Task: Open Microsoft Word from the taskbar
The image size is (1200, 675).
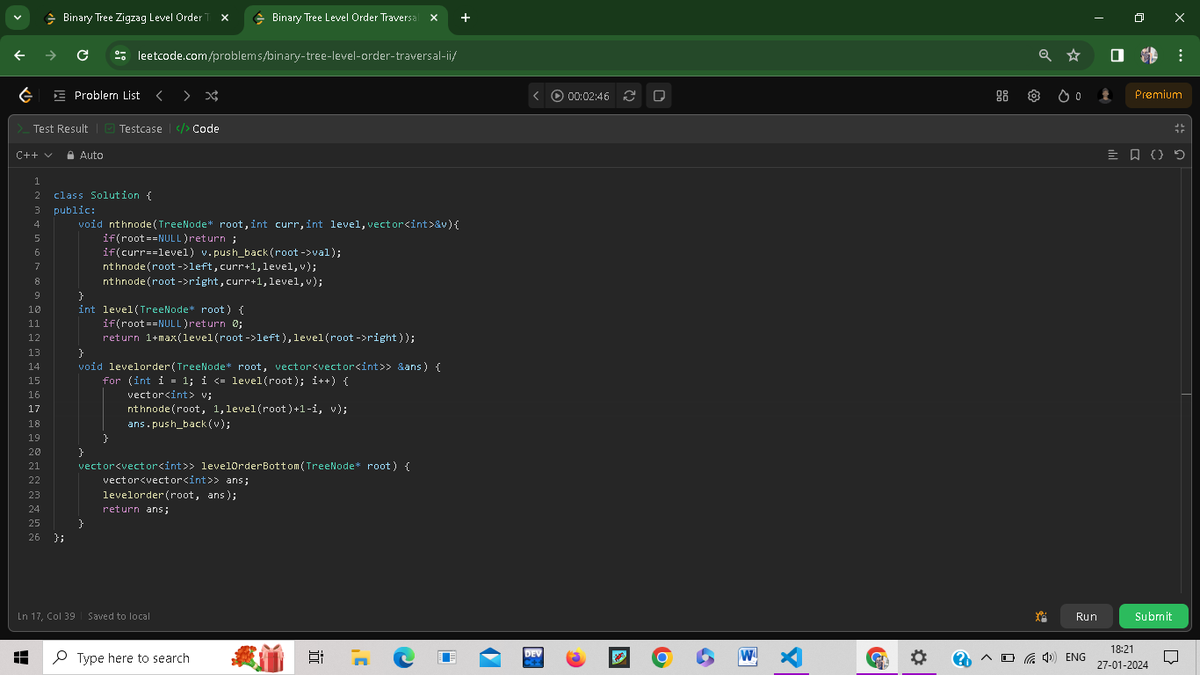Action: click(x=747, y=658)
